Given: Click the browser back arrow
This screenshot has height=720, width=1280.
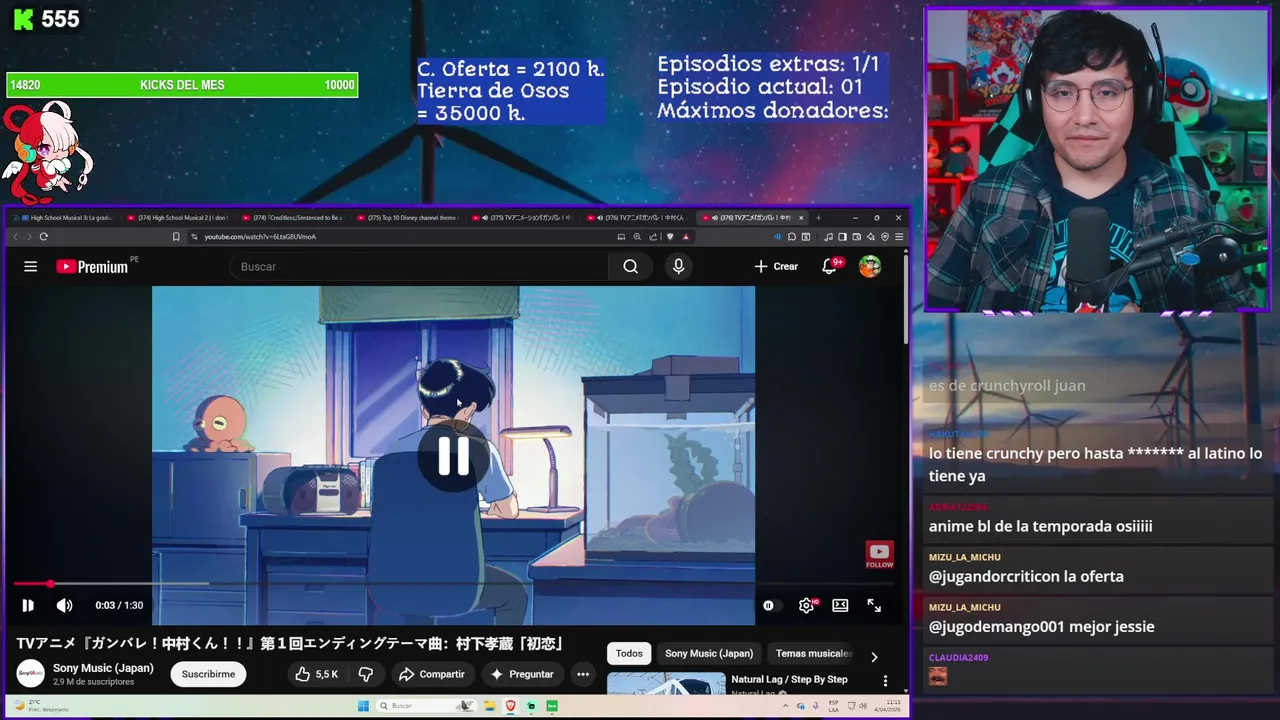Looking at the screenshot, I should [15, 237].
